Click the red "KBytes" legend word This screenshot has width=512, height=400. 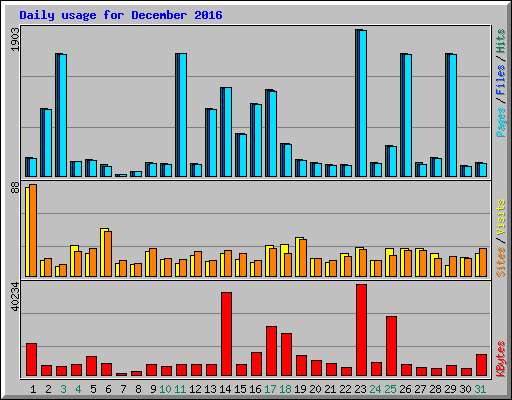[x=500, y=359]
